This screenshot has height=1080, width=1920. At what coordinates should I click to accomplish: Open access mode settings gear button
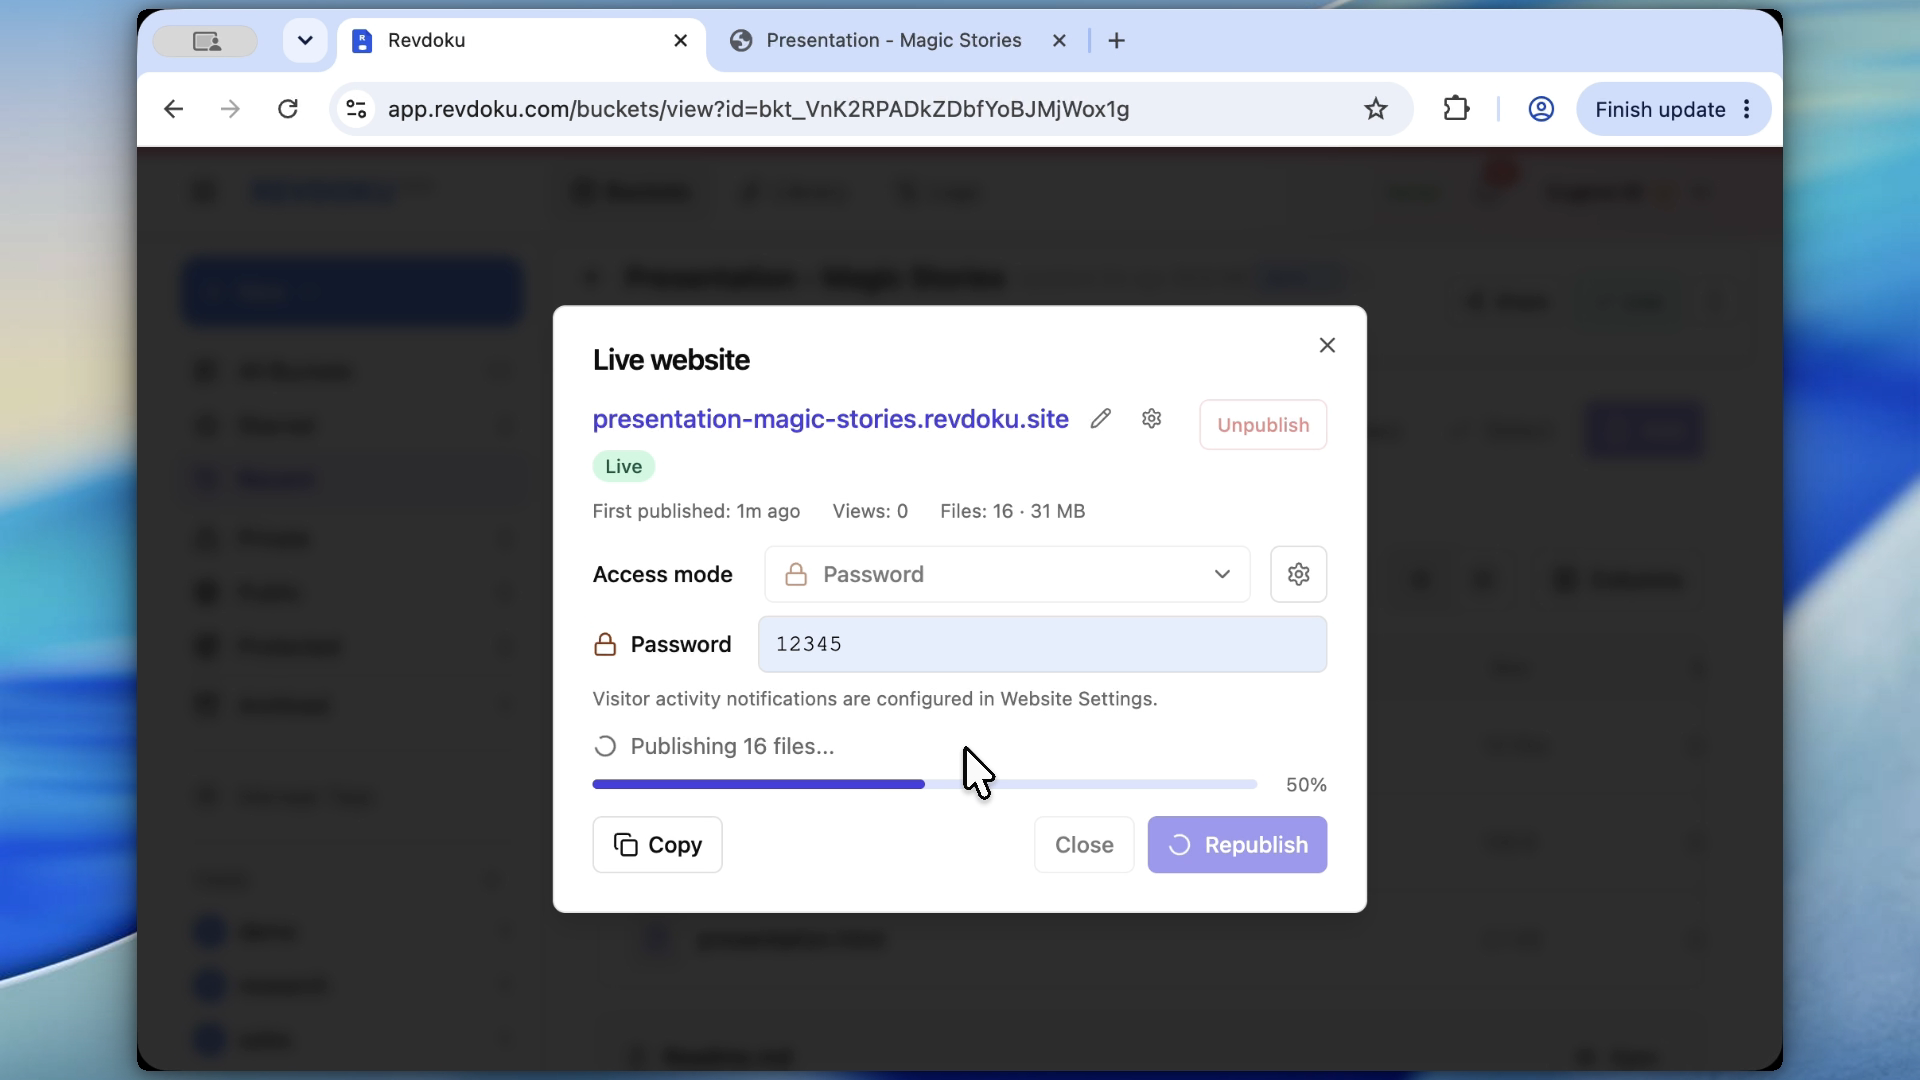[1298, 574]
